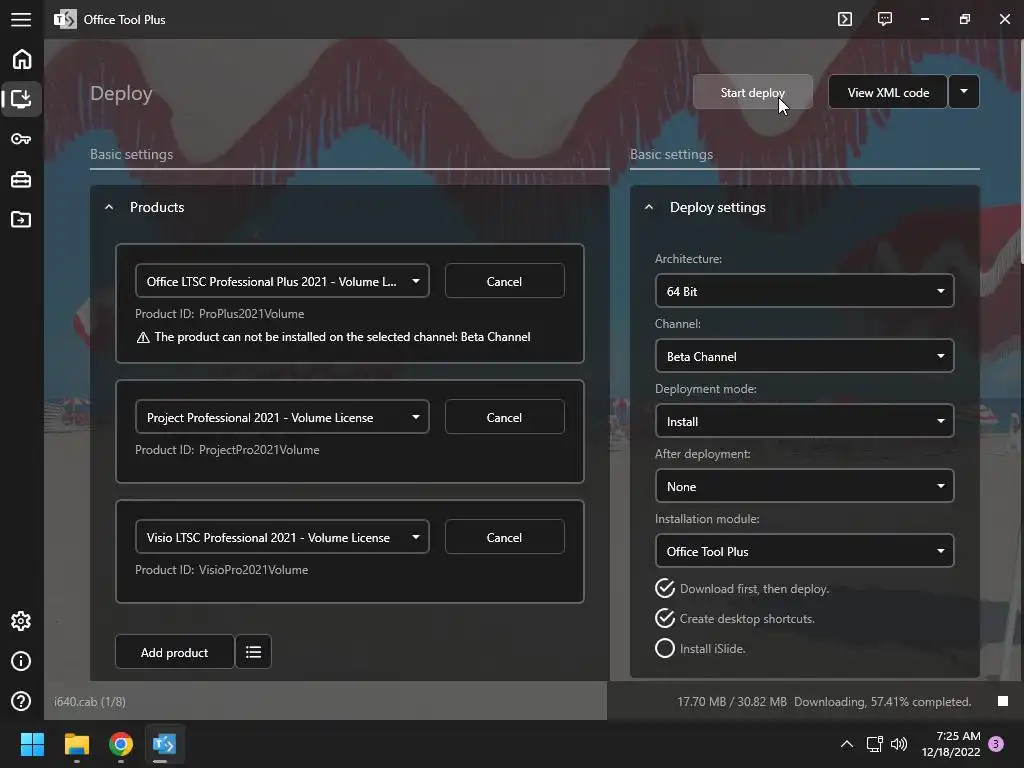Open the Architecture 64 Bit dropdown
Image resolution: width=1024 pixels, height=768 pixels.
[804, 291]
